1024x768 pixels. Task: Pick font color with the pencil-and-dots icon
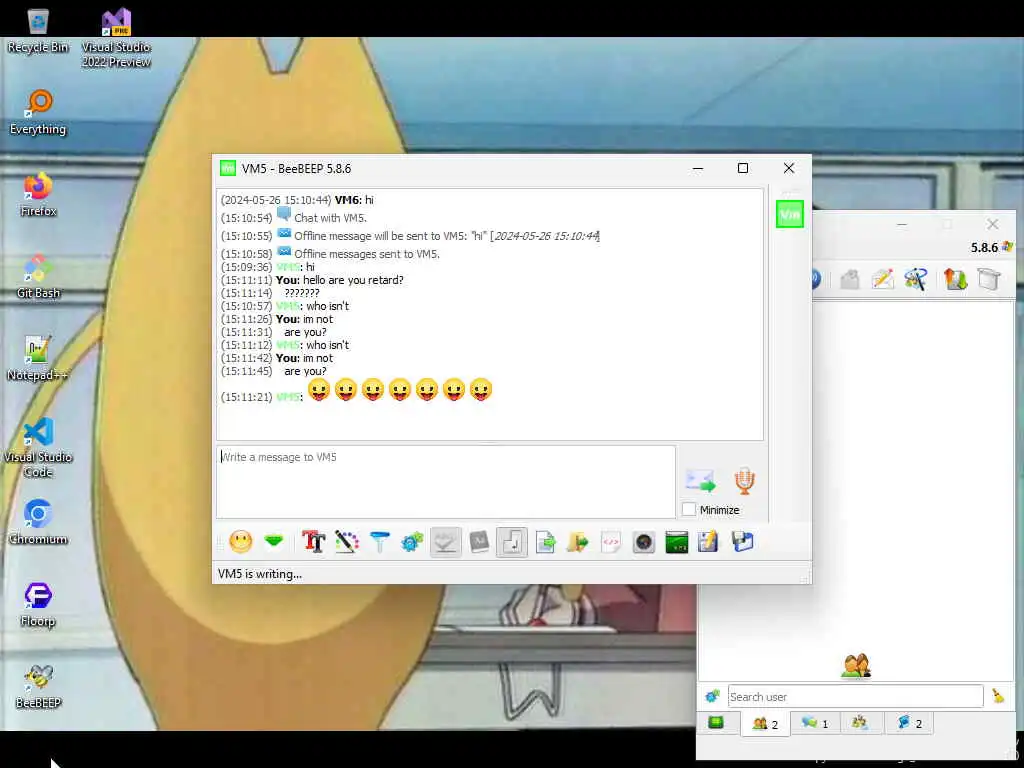[x=347, y=541]
